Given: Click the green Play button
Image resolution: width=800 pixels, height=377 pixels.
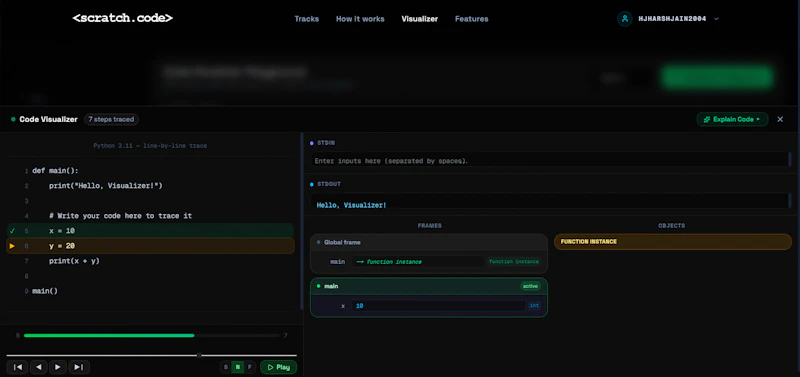Looking at the screenshot, I should pos(279,367).
